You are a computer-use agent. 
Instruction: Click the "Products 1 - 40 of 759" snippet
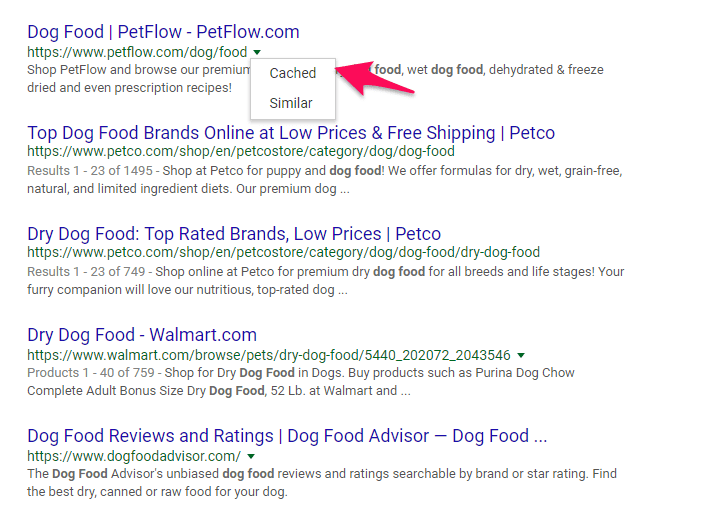click(301, 382)
